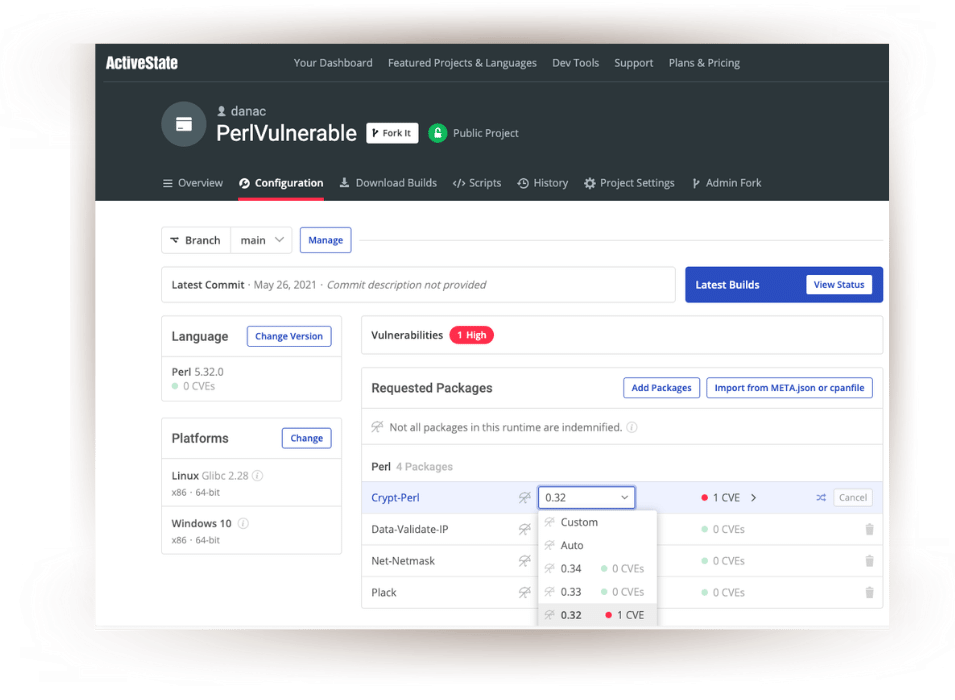
Task: Click the ActiveState logo
Action: pyautogui.click(x=141, y=63)
